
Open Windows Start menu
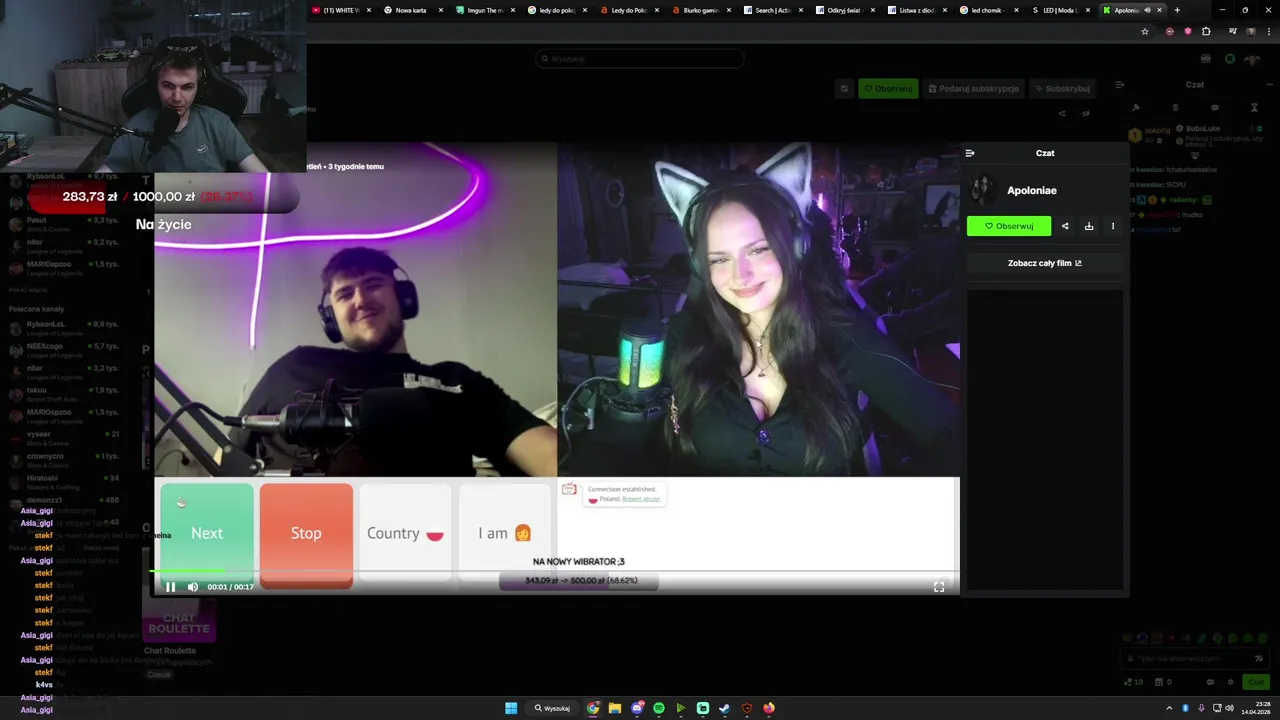[511, 708]
